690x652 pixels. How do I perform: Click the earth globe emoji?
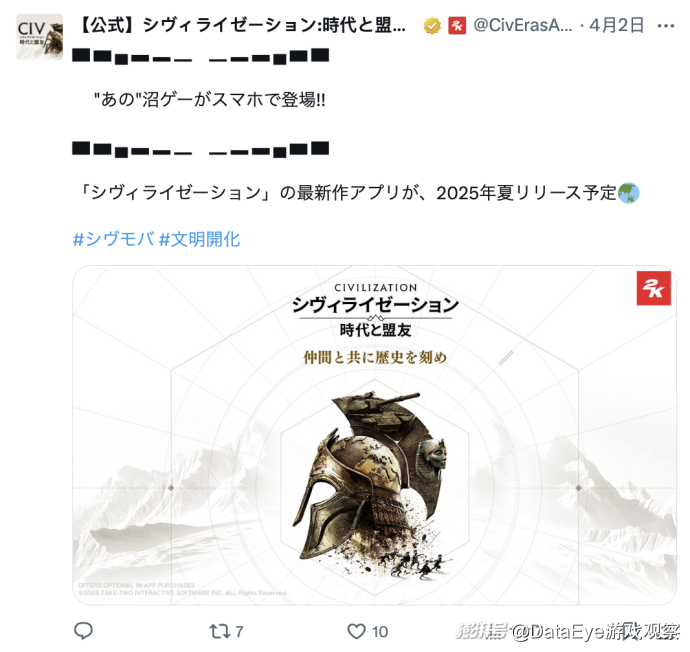click(628, 193)
